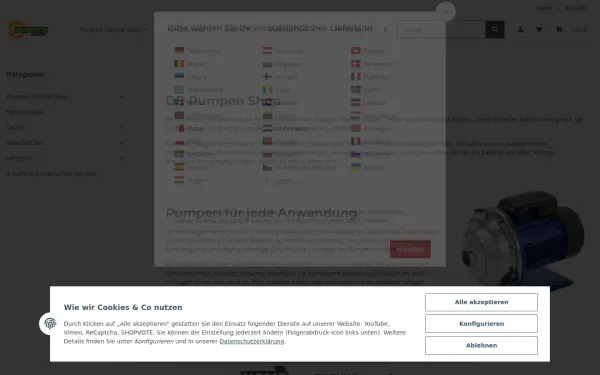Image resolution: width=600 pixels, height=375 pixels.
Task: Click the fingerprint cookie settings icon
Action: (50, 324)
